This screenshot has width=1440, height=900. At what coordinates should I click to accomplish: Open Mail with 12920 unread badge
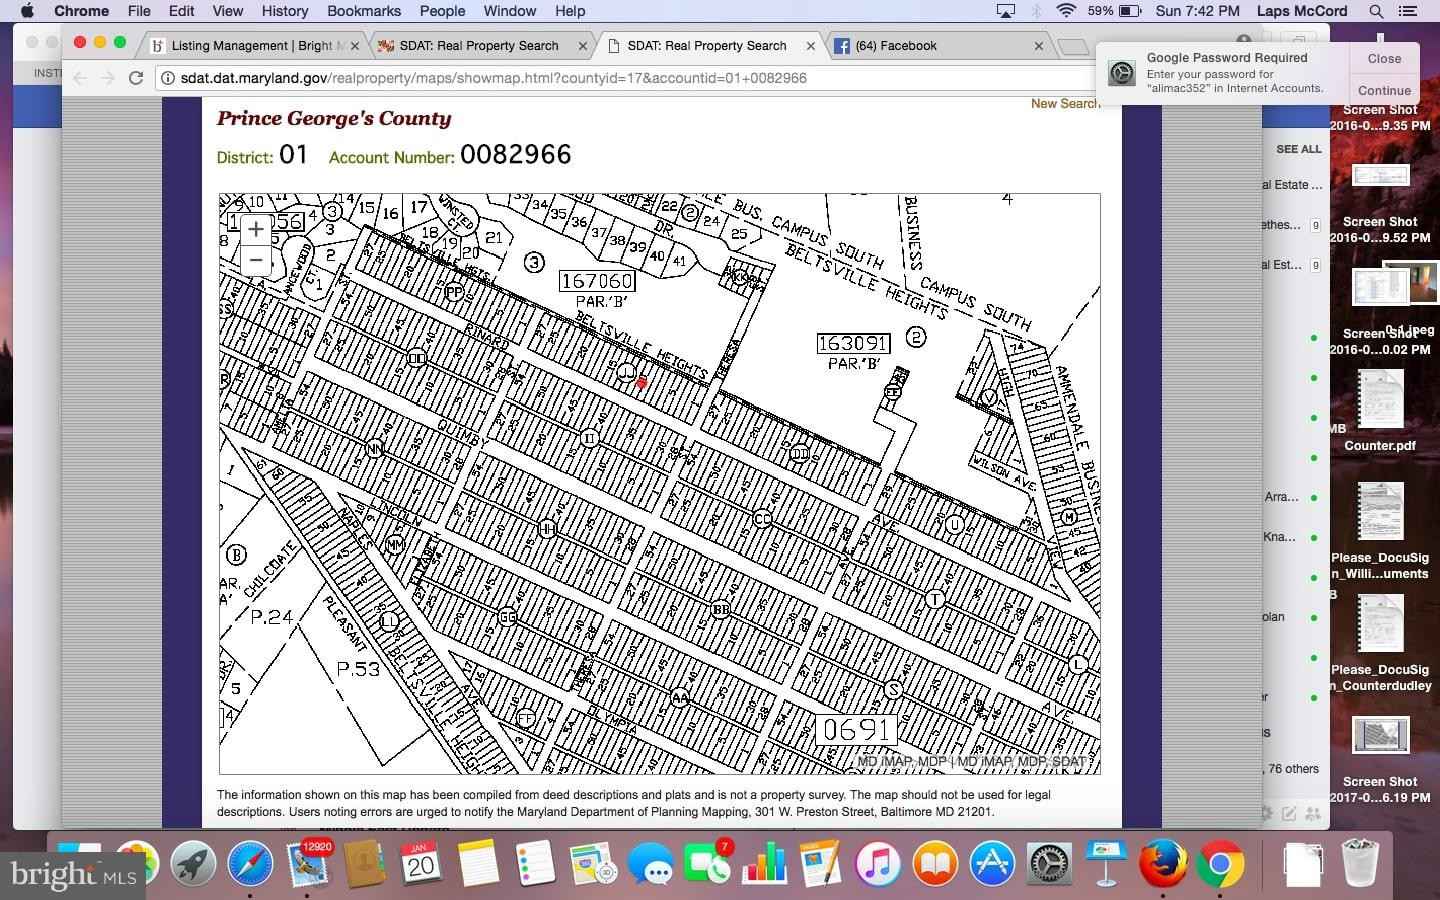(x=308, y=863)
